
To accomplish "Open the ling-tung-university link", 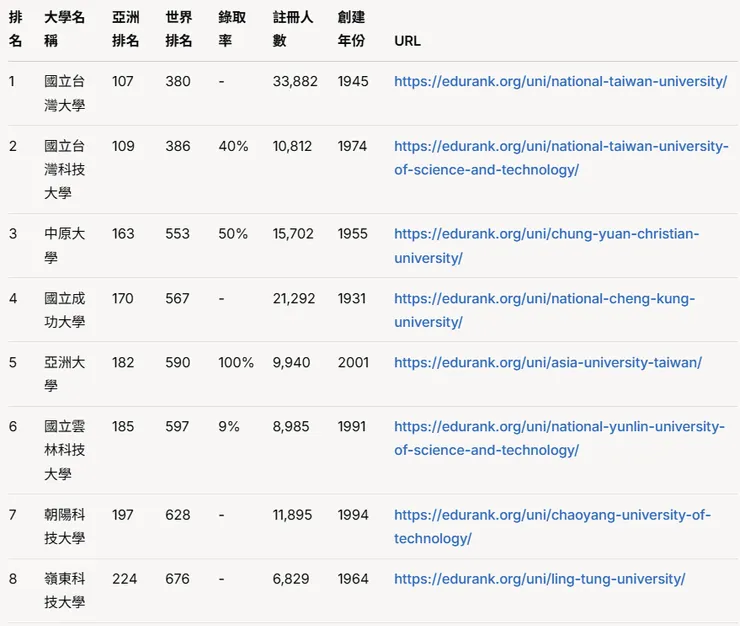I will [x=539, y=579].
